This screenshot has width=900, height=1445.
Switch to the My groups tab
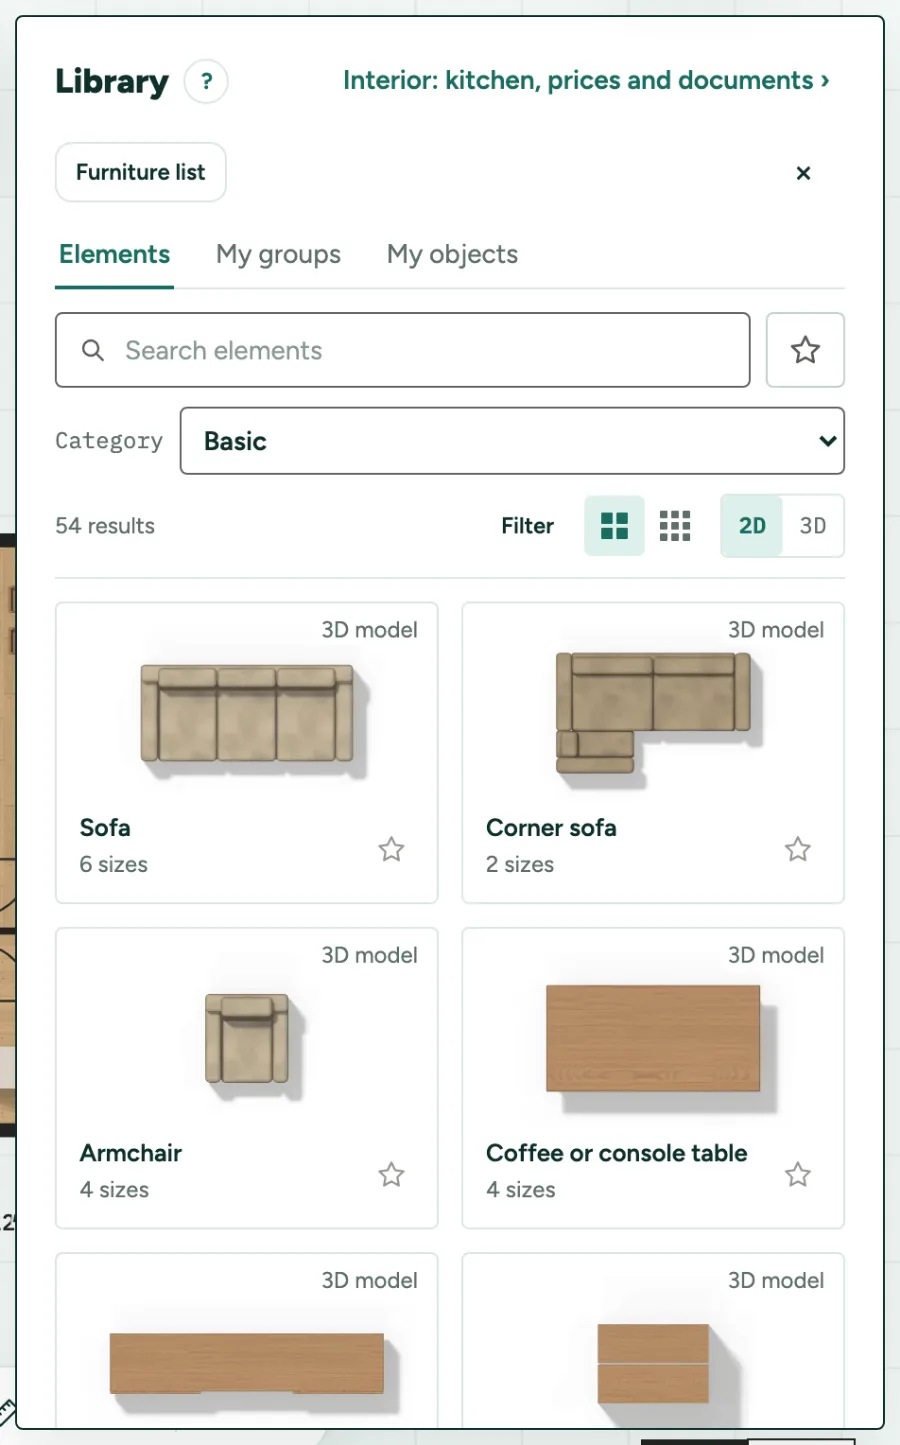coord(278,254)
